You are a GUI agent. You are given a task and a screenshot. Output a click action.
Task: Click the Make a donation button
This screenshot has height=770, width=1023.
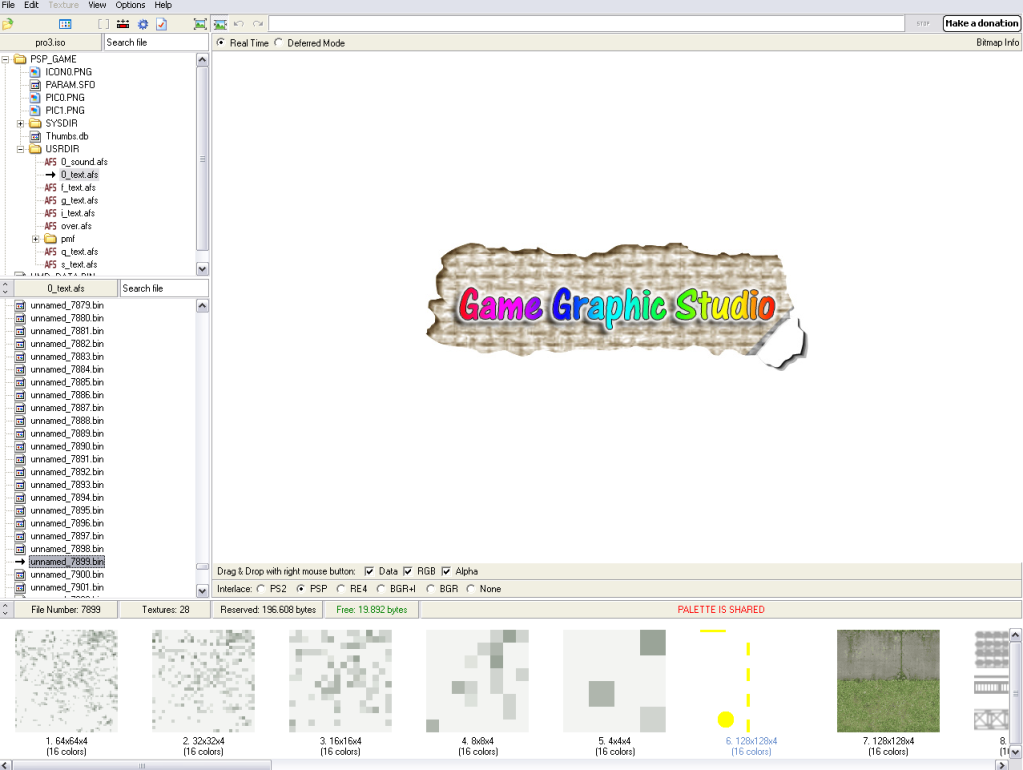click(x=981, y=23)
